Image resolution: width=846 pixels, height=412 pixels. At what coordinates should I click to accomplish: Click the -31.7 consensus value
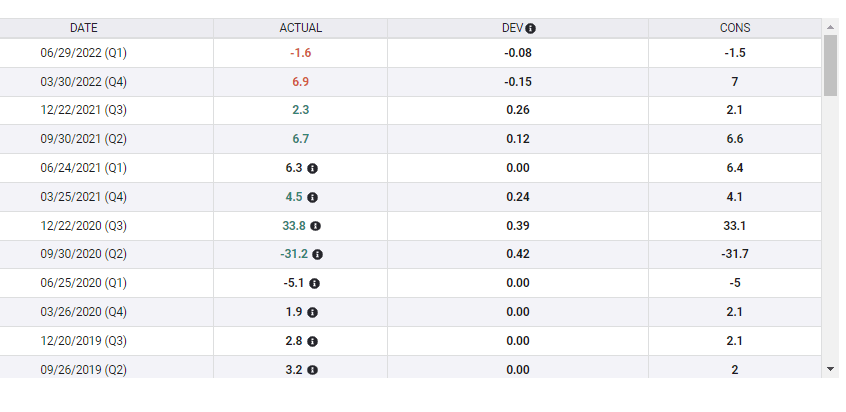pos(735,255)
